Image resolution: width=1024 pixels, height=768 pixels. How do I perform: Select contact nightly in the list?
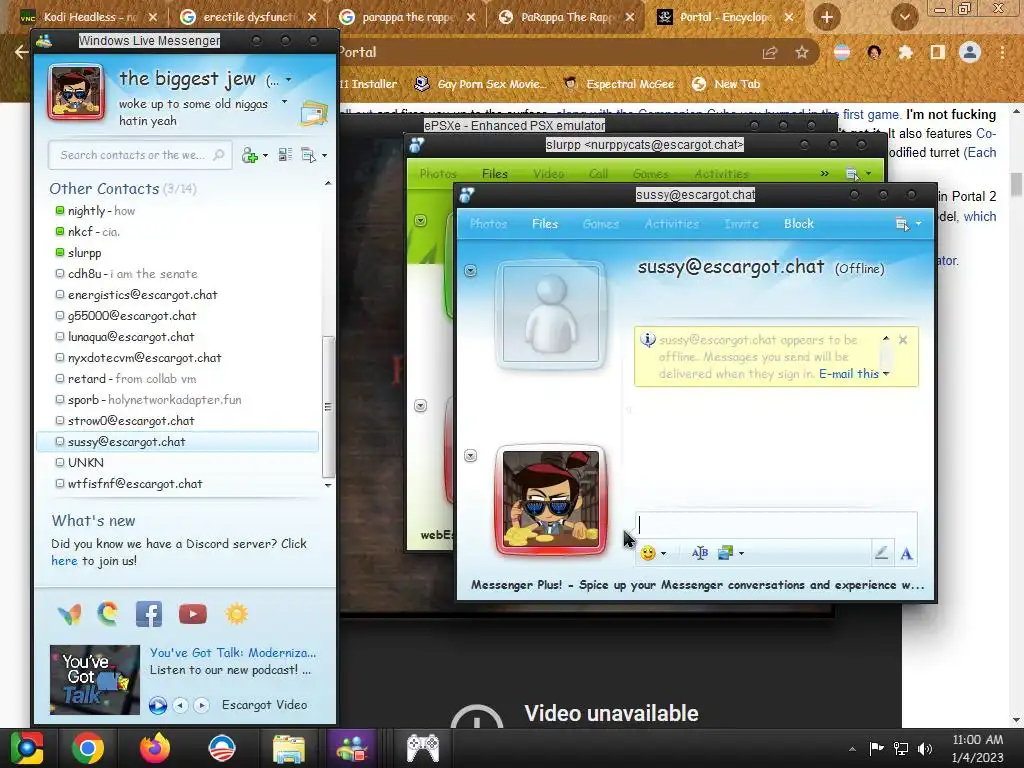pyautogui.click(x=176, y=211)
